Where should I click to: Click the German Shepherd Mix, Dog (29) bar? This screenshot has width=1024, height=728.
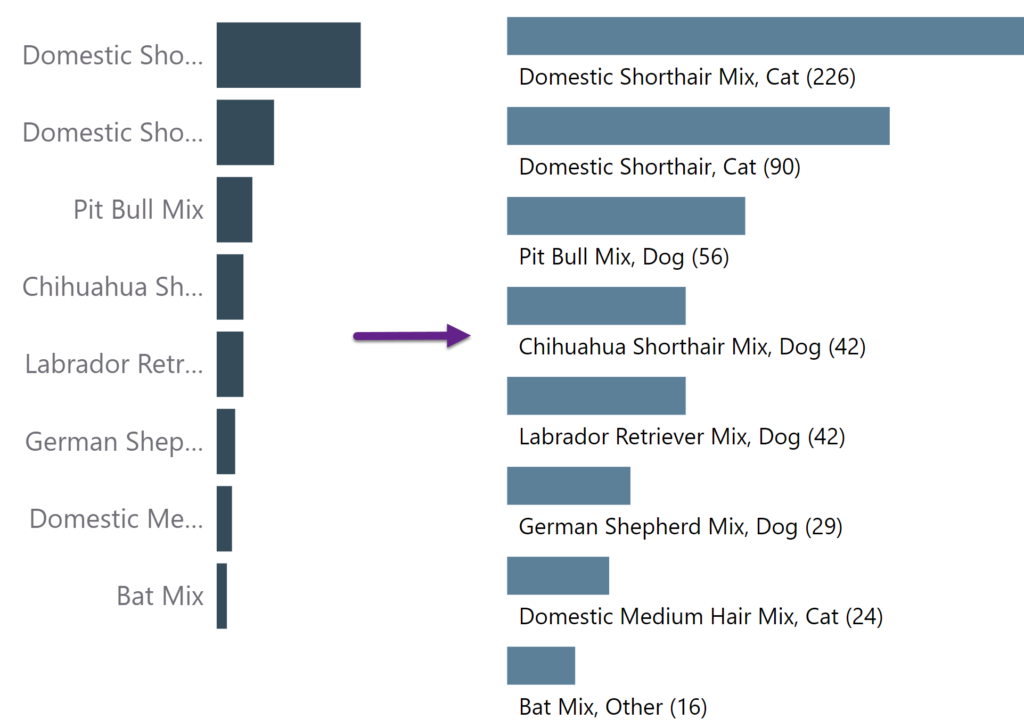568,486
